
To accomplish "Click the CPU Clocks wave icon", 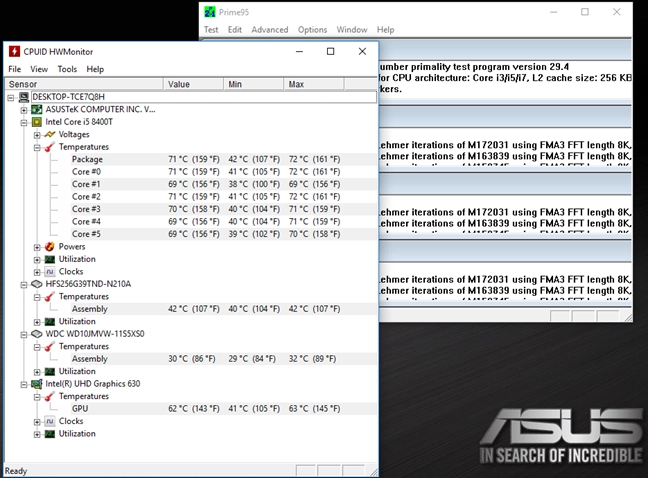I will [x=50, y=272].
